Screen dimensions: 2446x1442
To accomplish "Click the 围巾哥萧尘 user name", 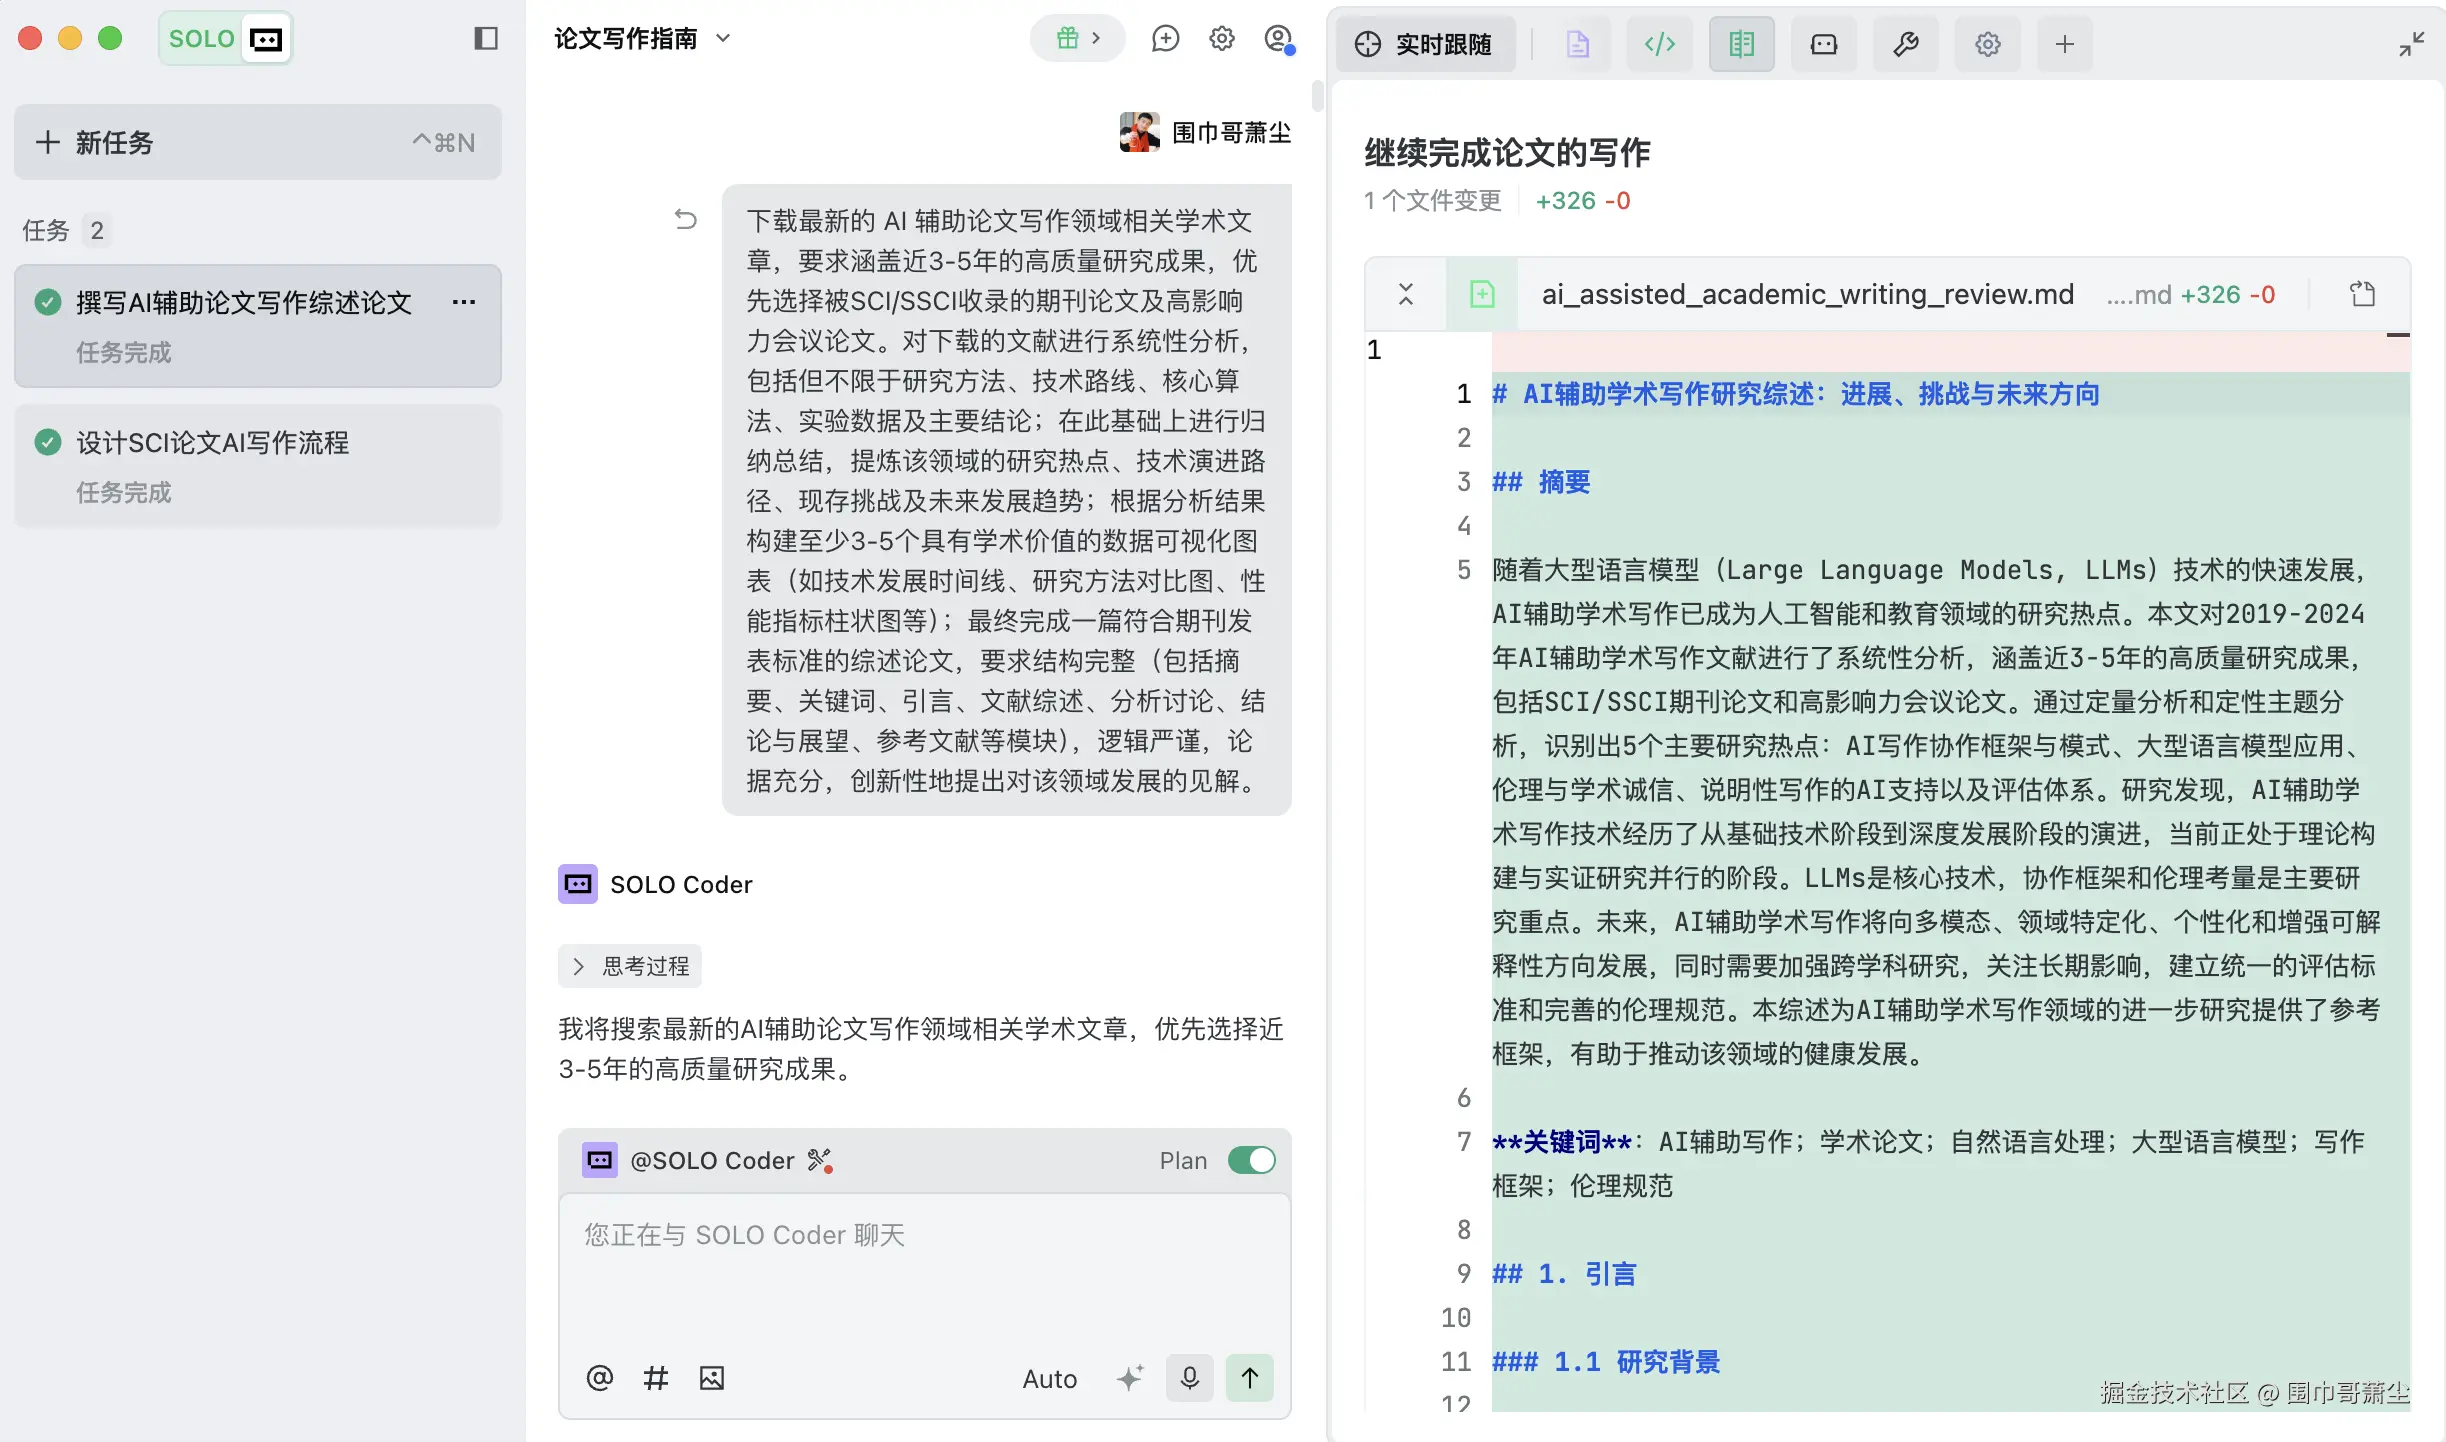I will click(x=1231, y=132).
